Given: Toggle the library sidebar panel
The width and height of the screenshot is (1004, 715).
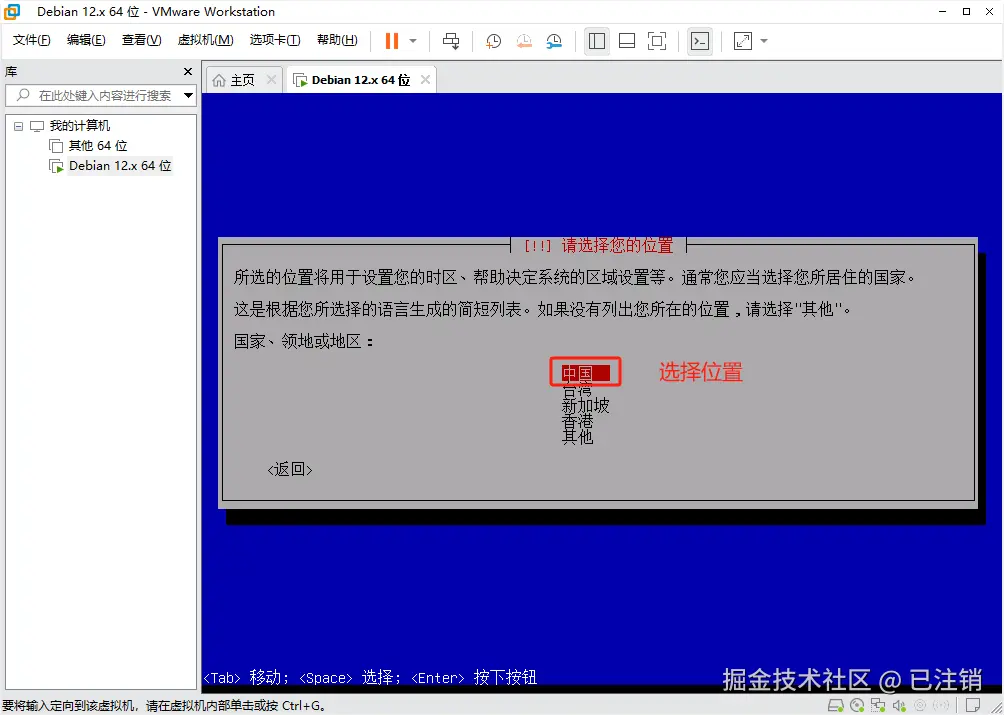Looking at the screenshot, I should pyautogui.click(x=596, y=41).
